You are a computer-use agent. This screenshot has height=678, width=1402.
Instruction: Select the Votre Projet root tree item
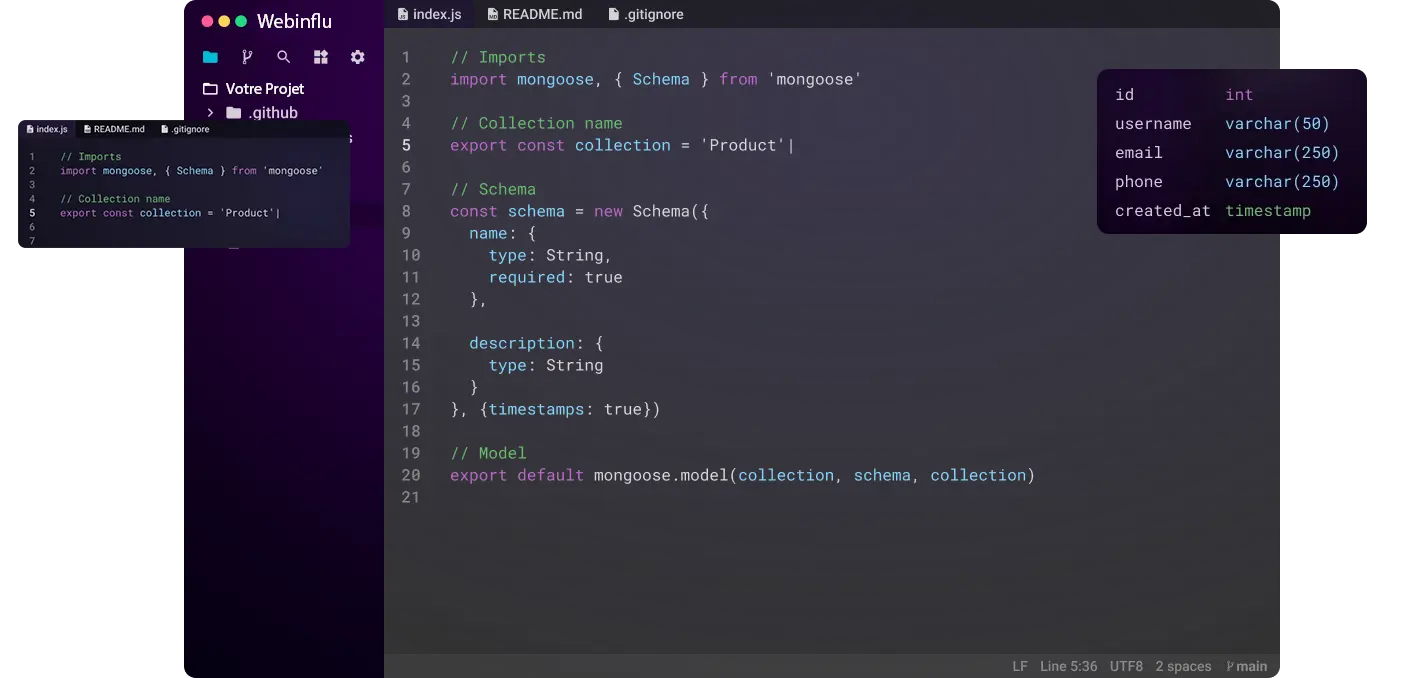point(264,89)
